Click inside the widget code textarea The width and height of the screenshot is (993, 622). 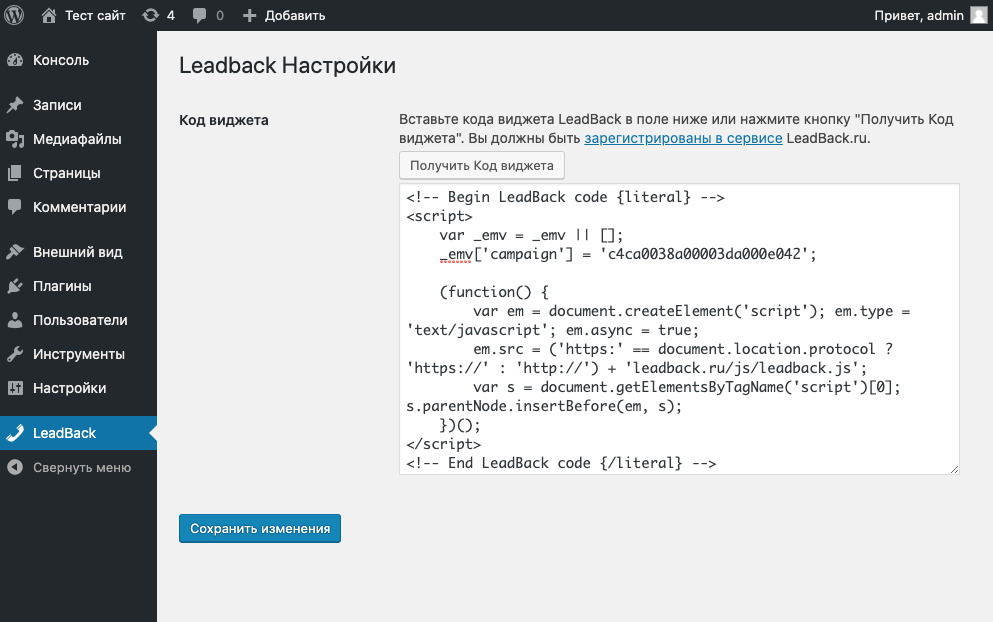[680, 329]
